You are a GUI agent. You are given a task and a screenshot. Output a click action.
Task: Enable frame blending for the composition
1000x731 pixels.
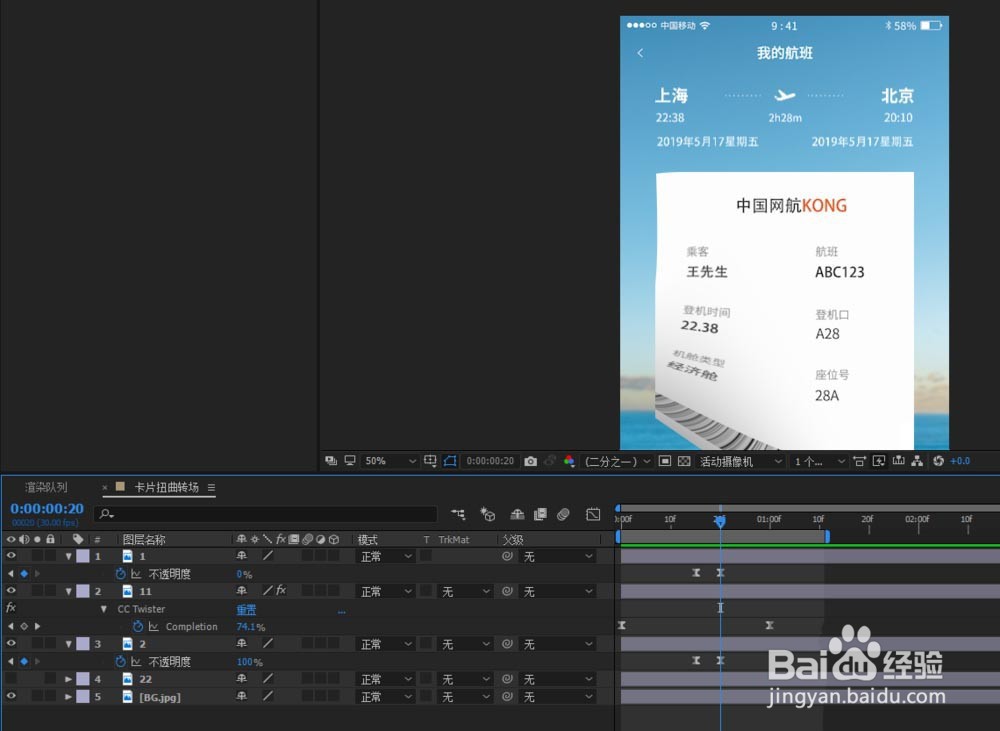pyautogui.click(x=540, y=513)
